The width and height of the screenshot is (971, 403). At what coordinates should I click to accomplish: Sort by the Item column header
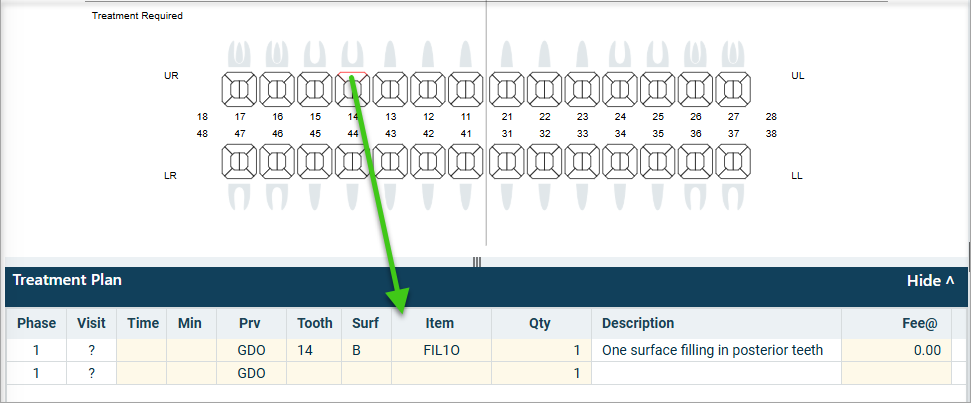click(x=442, y=323)
